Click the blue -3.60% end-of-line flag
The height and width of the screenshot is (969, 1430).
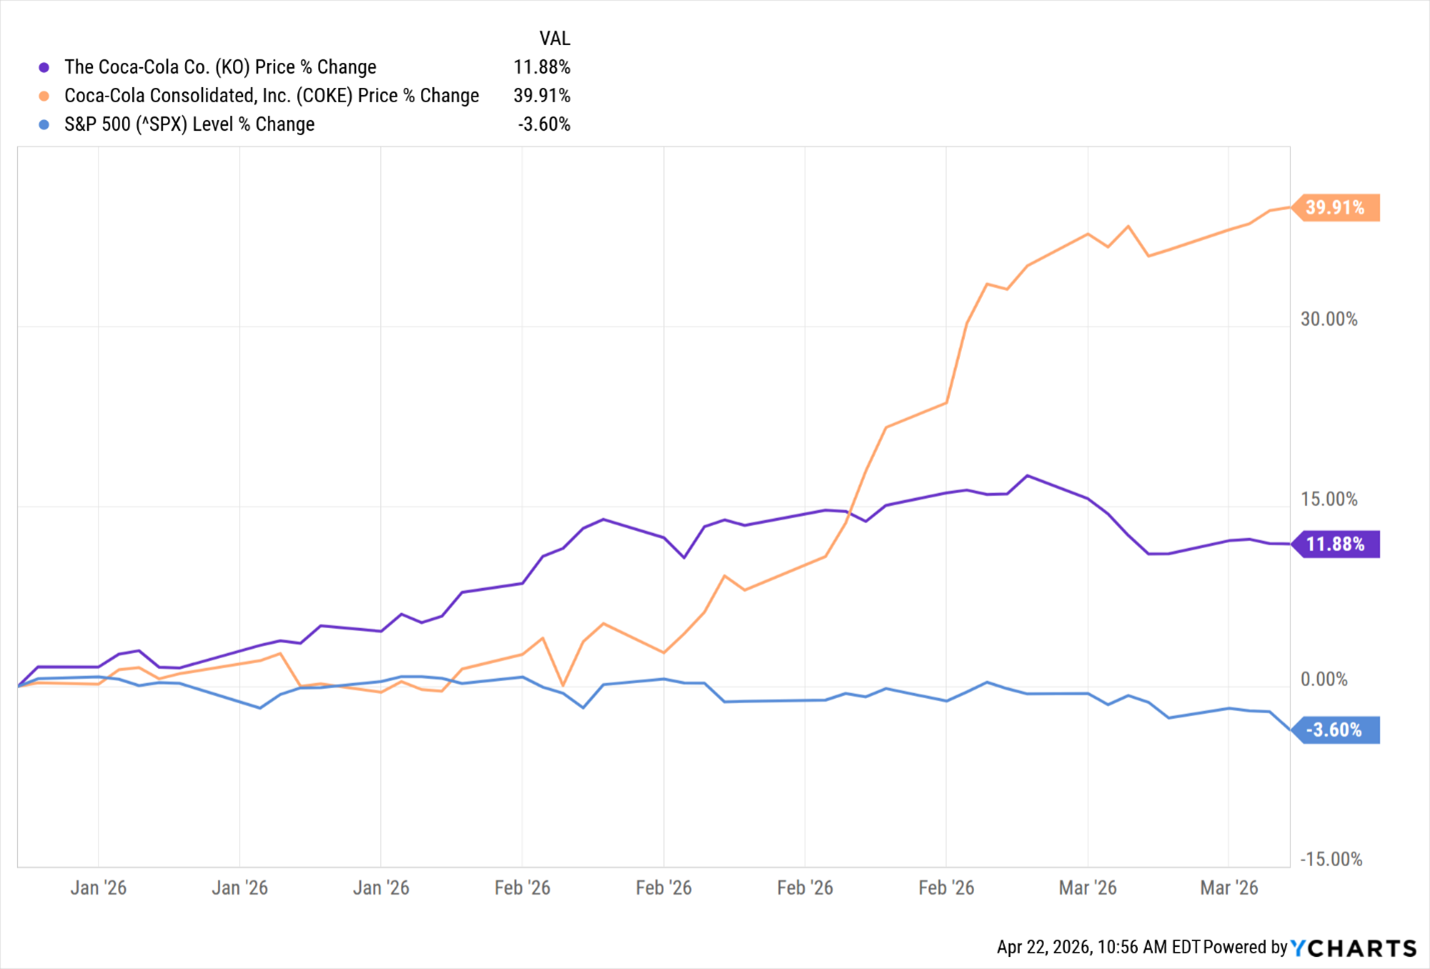[1335, 730]
